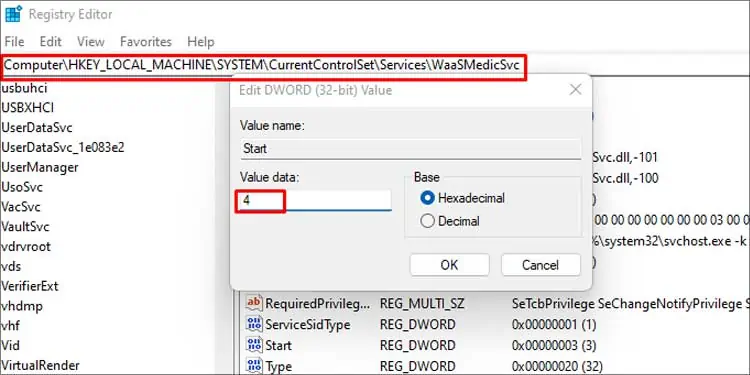Click the Svc.dll,-100 data text
This screenshot has width=750, height=375.
coord(625,178)
